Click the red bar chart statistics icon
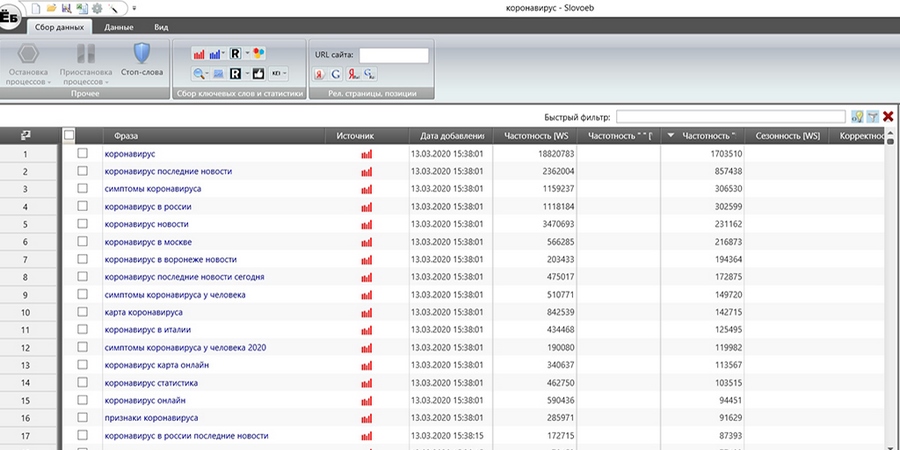 [x=197, y=53]
